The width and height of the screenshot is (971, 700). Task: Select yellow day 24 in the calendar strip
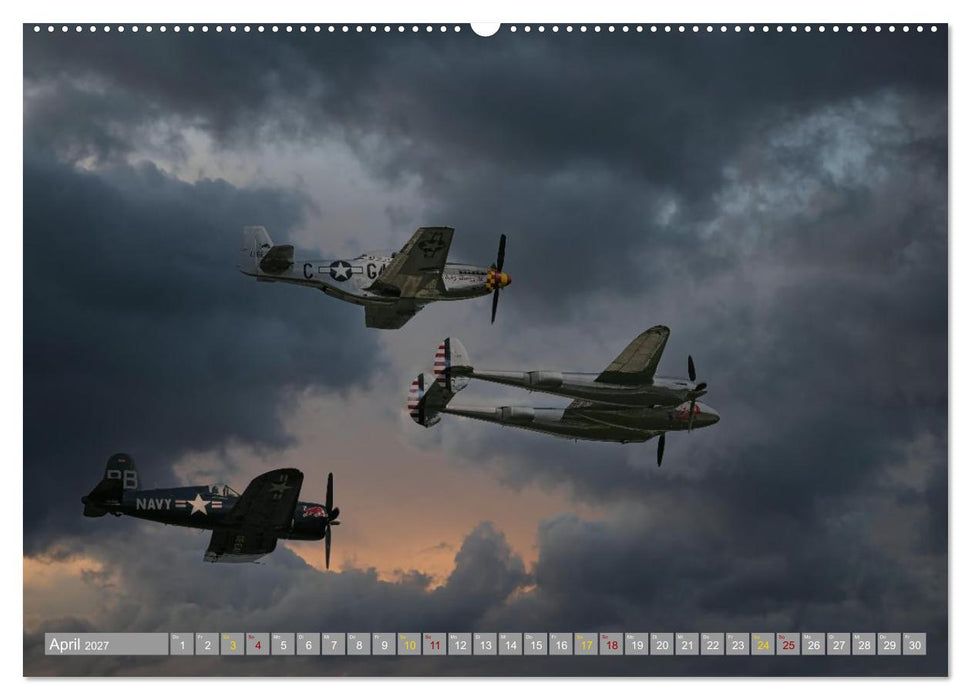click(764, 644)
